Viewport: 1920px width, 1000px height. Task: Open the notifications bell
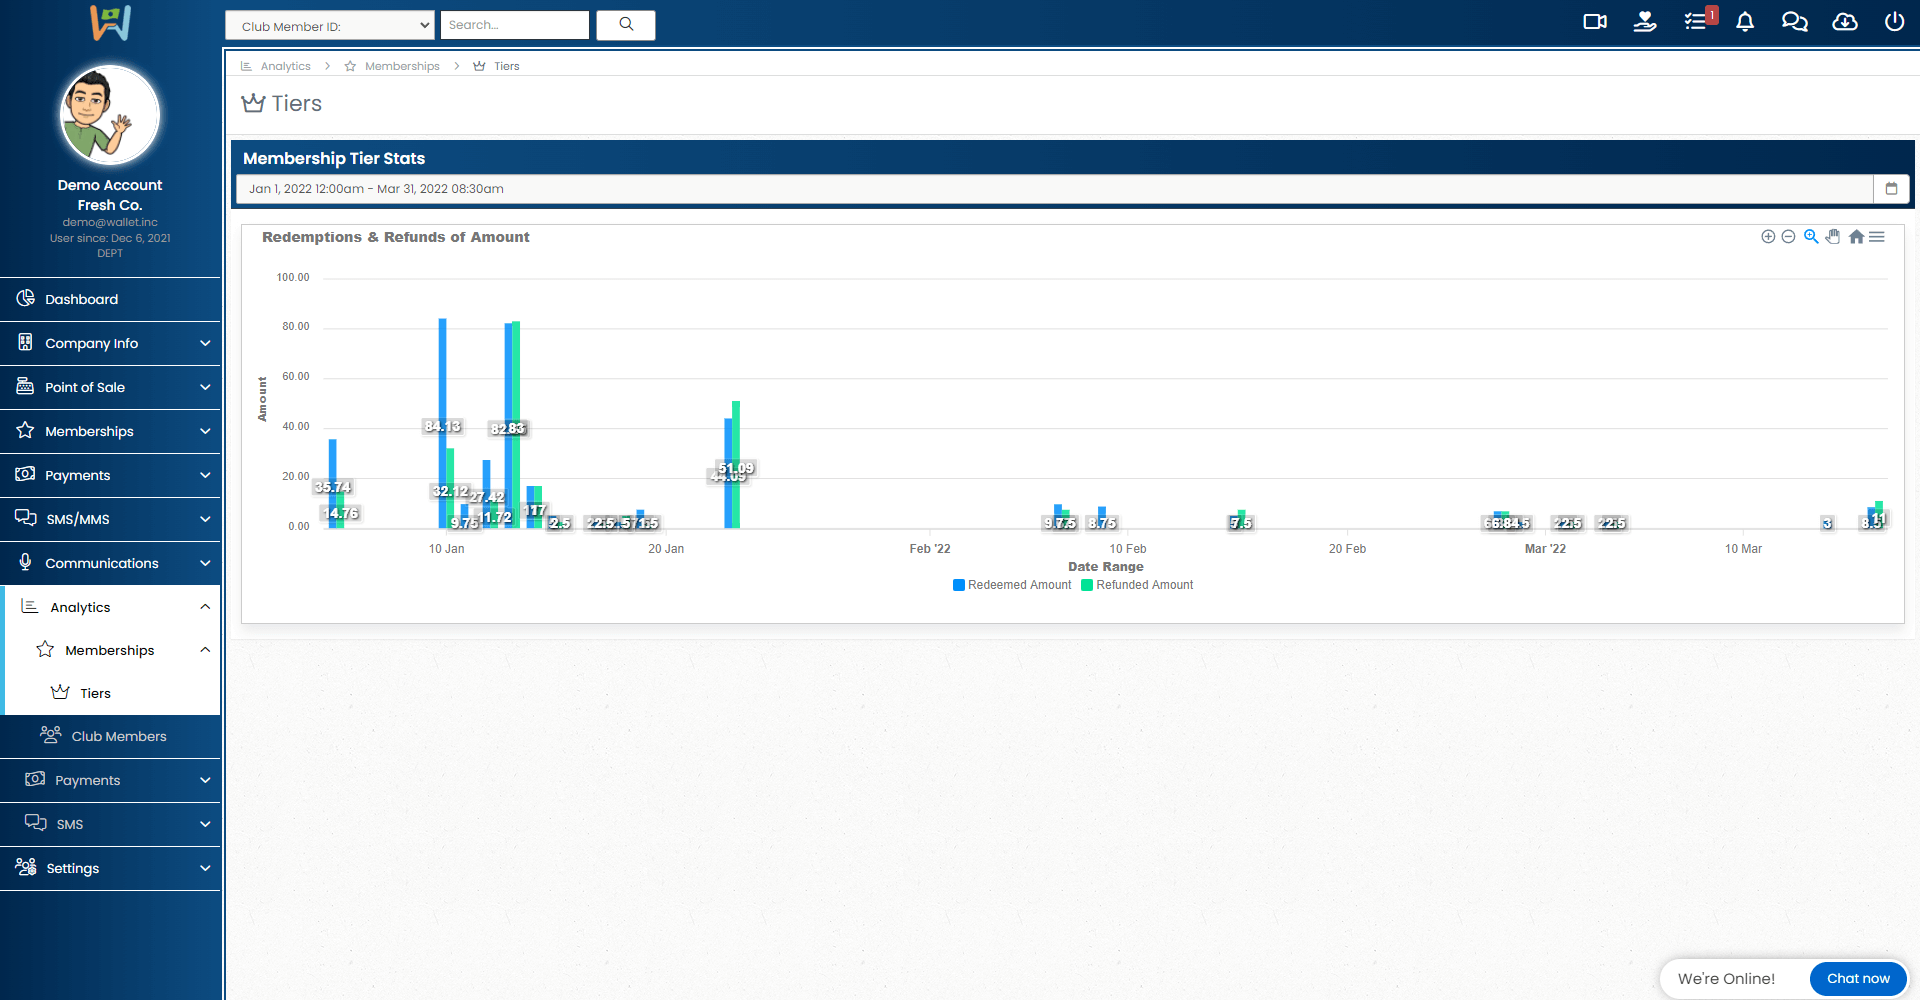coord(1745,22)
